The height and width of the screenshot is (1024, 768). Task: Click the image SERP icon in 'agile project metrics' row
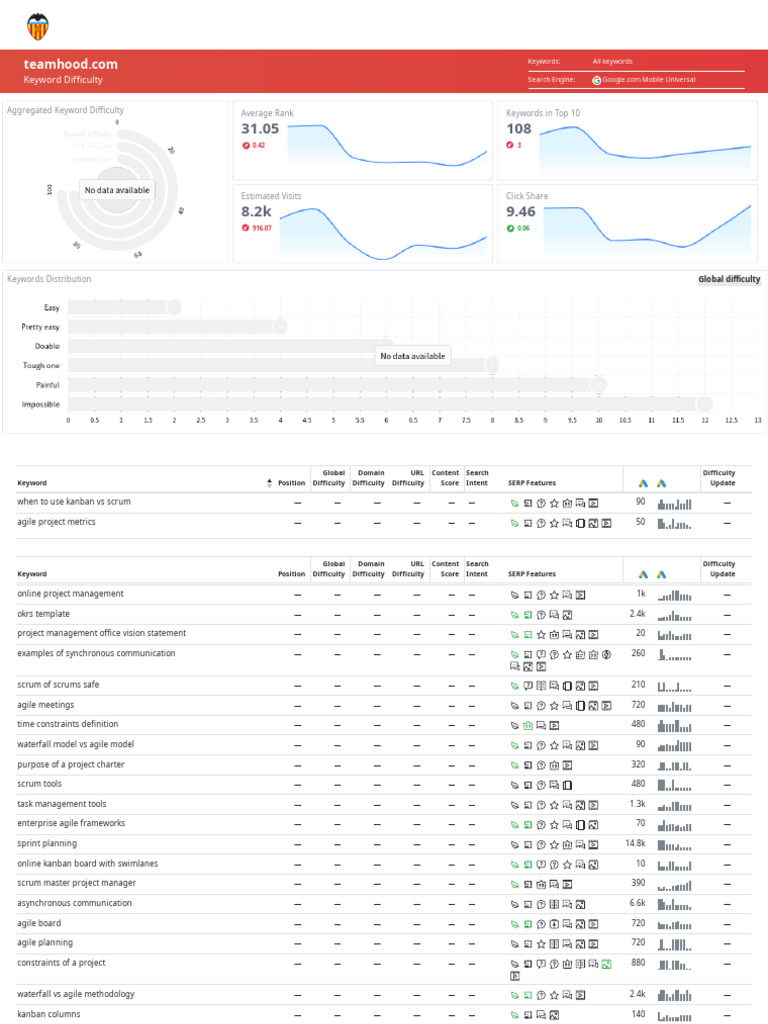click(x=593, y=524)
